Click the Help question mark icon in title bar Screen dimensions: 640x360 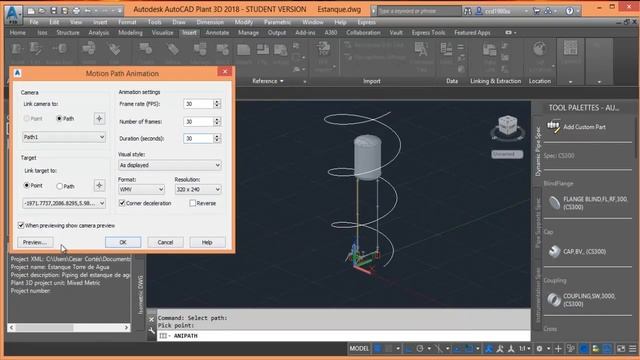[570, 11]
